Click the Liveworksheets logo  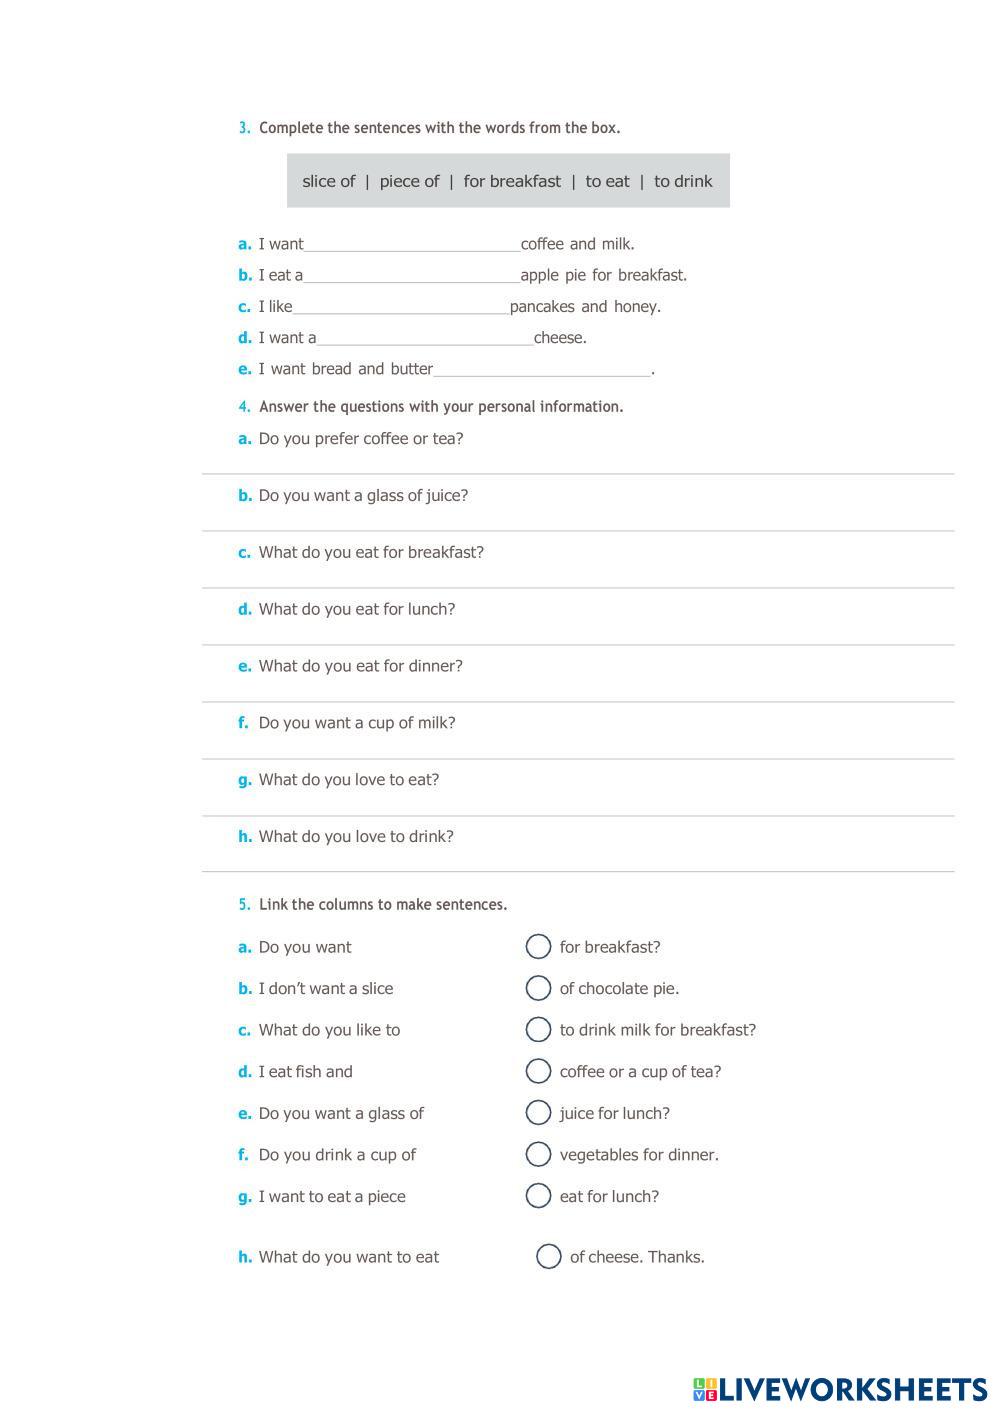point(840,1389)
